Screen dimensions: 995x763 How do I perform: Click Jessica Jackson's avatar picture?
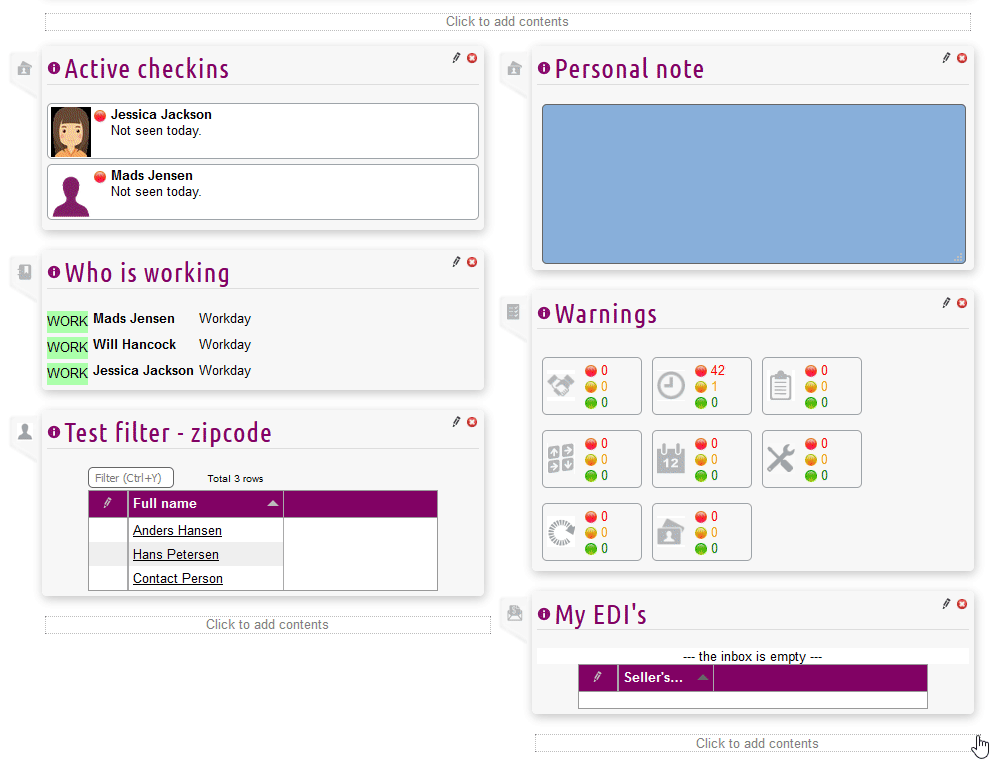71,132
